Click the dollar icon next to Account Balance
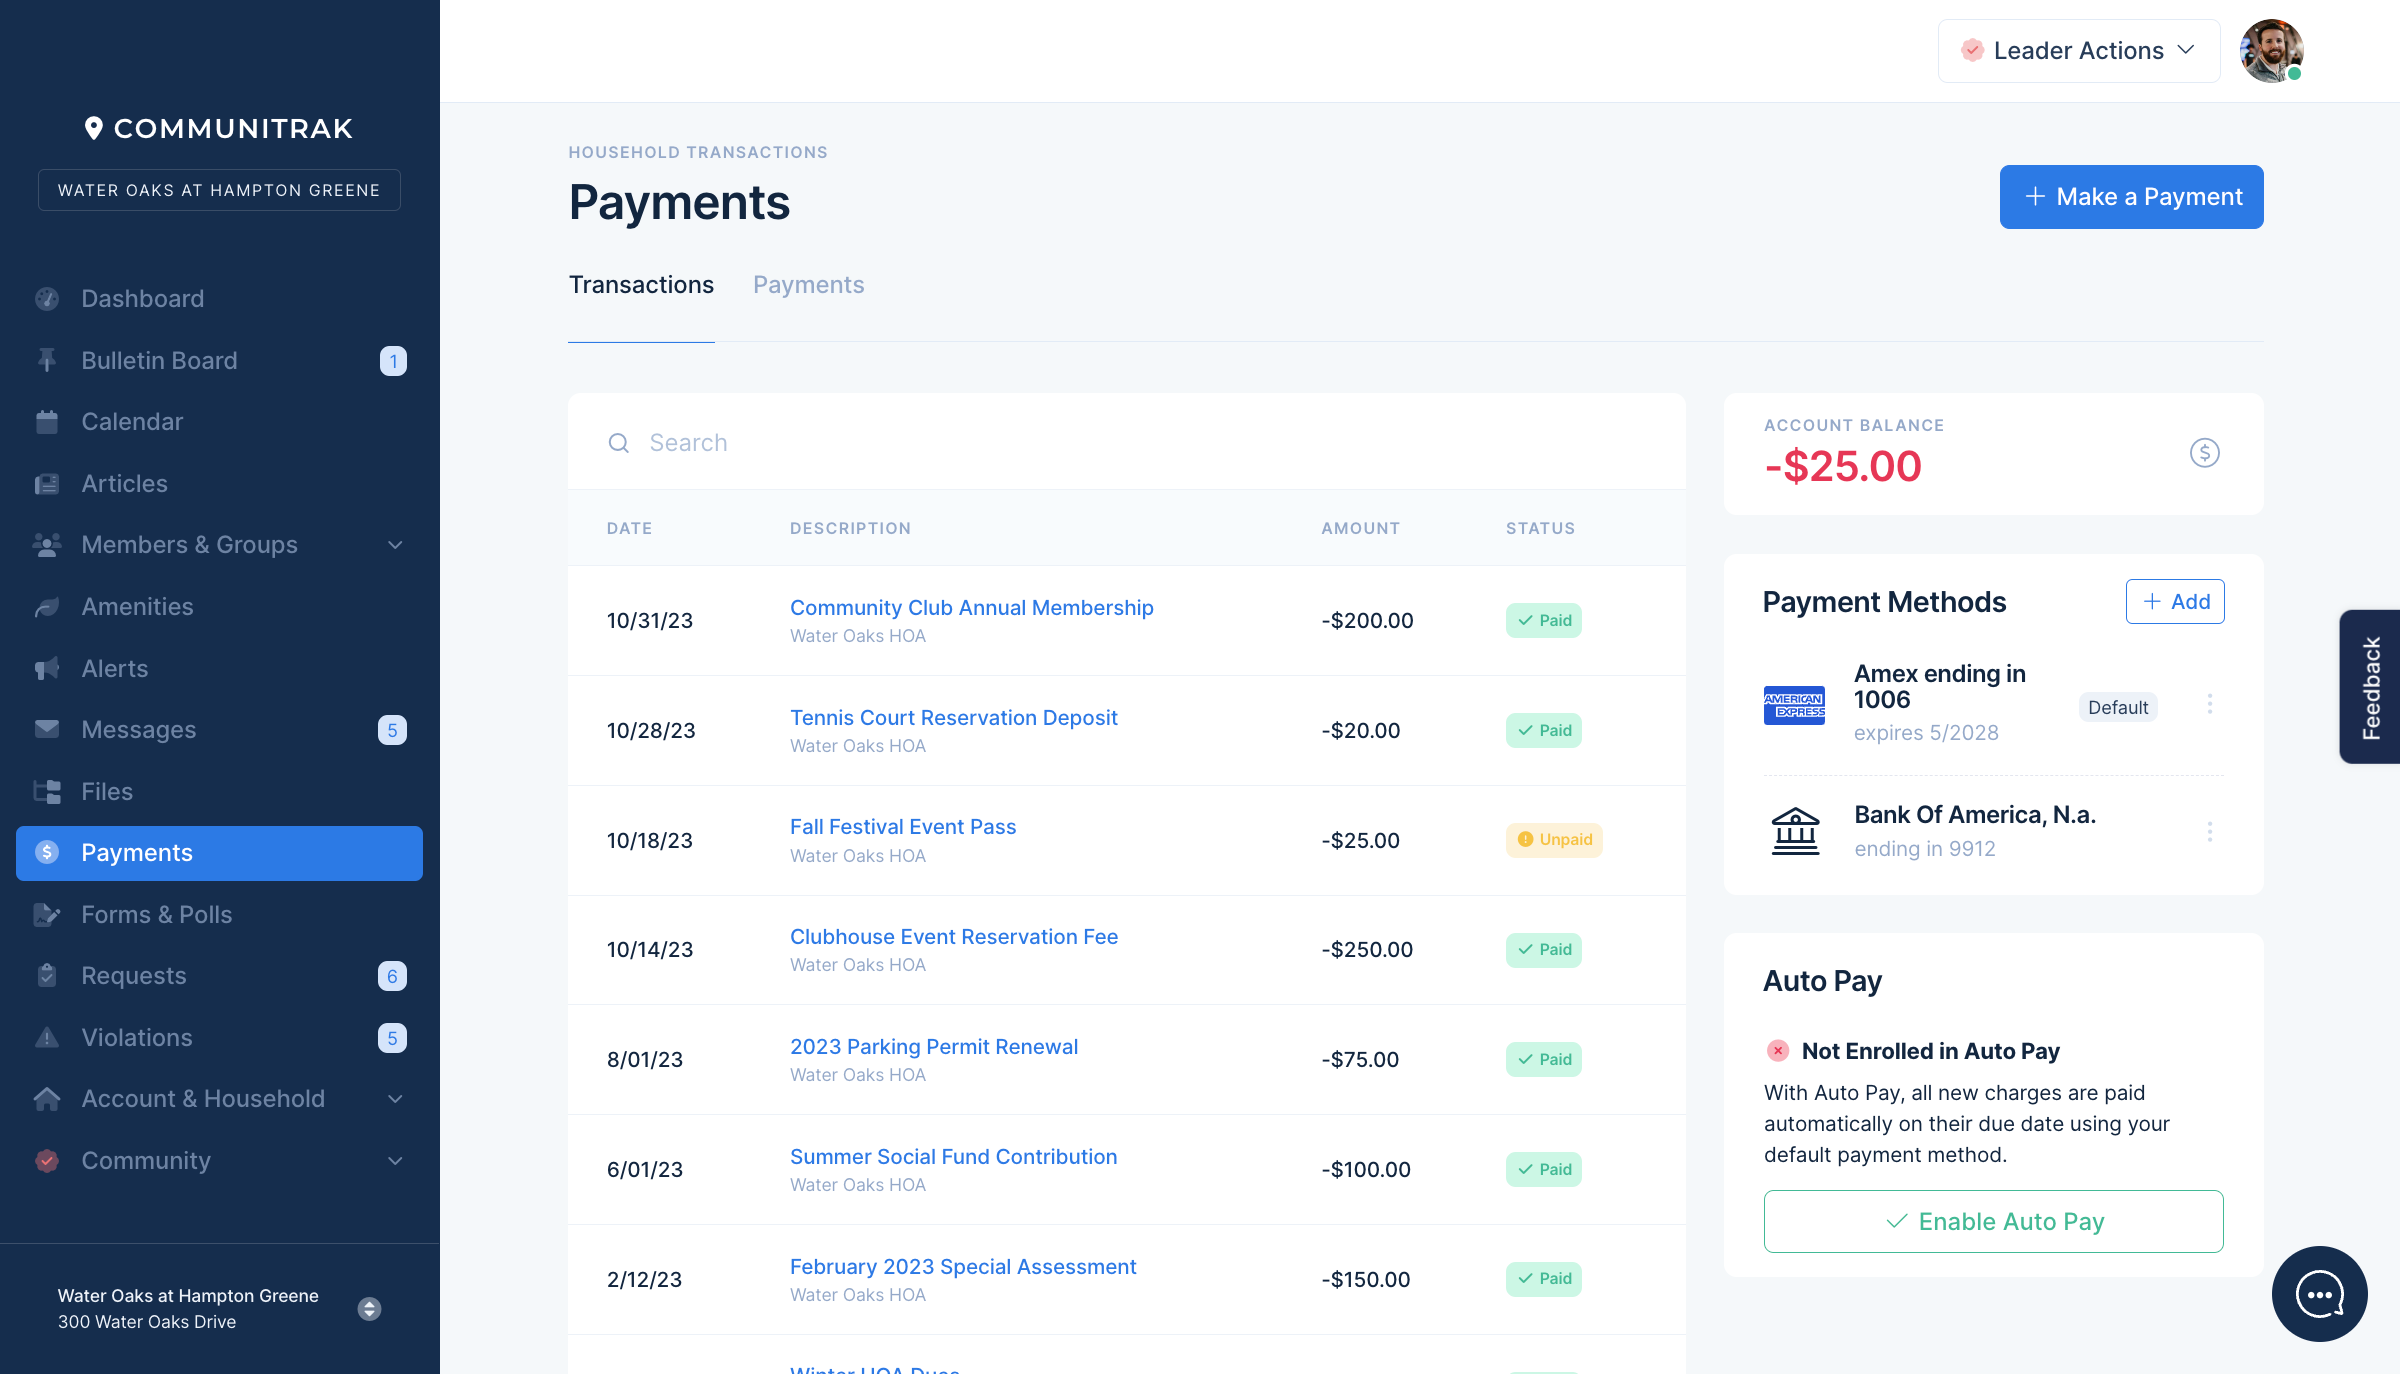Image resolution: width=2400 pixels, height=1374 pixels. (x=2204, y=453)
